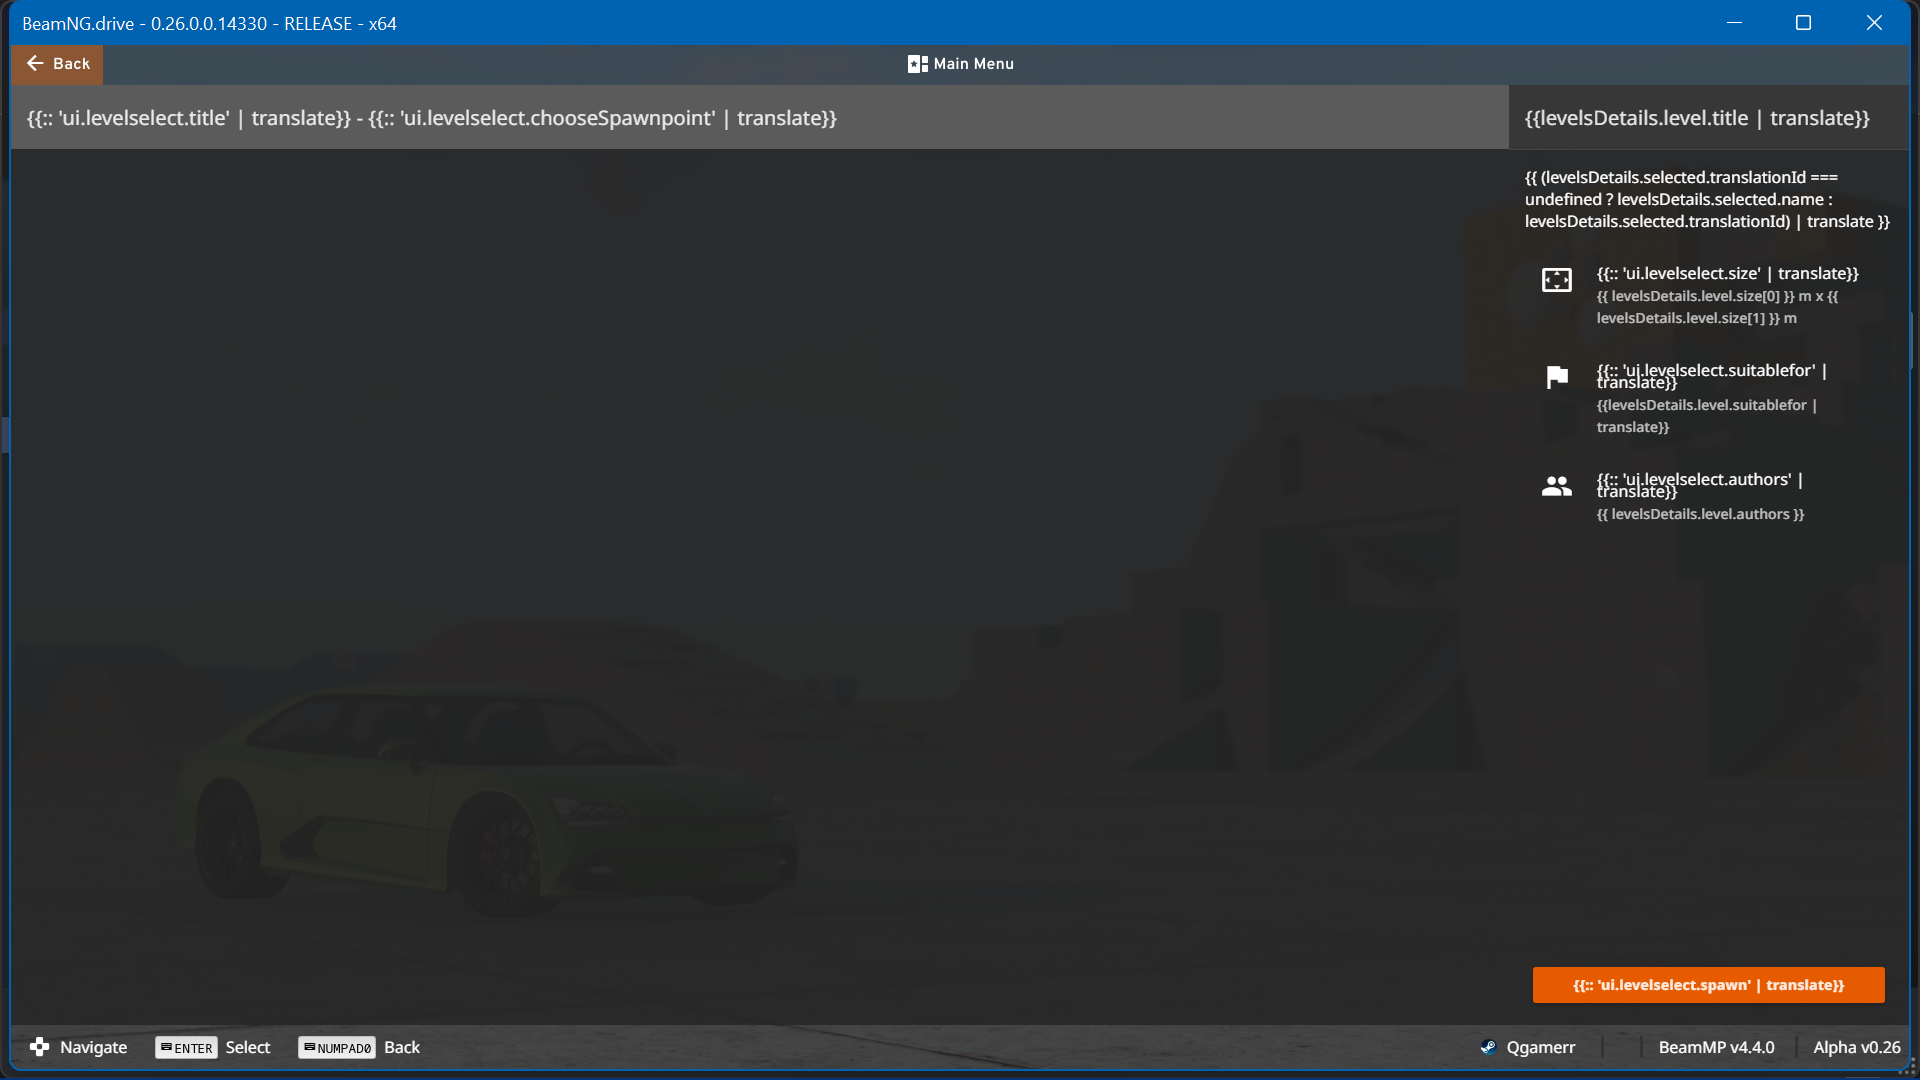This screenshot has width=1920, height=1080.
Task: Maximize the BeamNG.drive window
Action: pos(1803,22)
